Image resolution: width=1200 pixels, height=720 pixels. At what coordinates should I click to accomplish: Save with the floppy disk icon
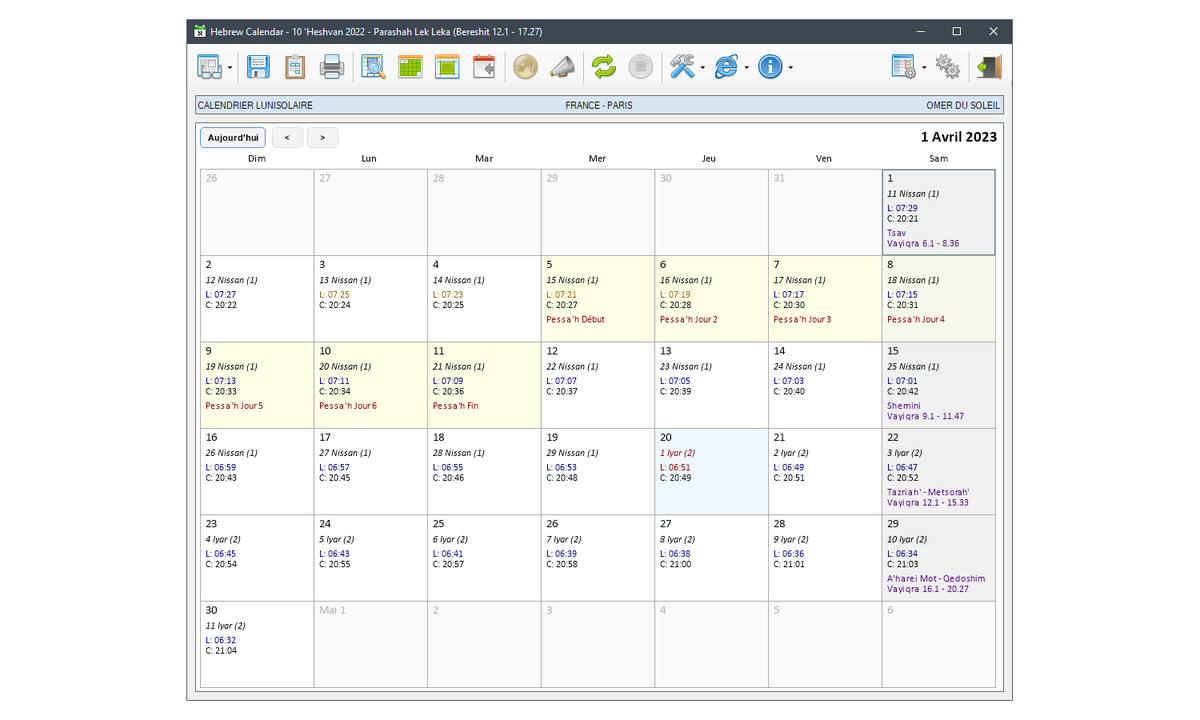click(258, 67)
